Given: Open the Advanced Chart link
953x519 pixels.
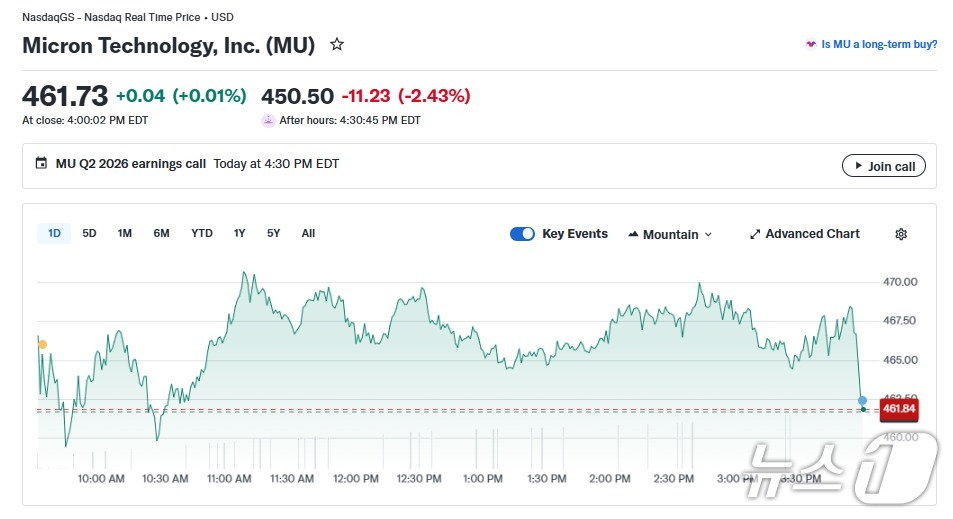Looking at the screenshot, I should (812, 234).
